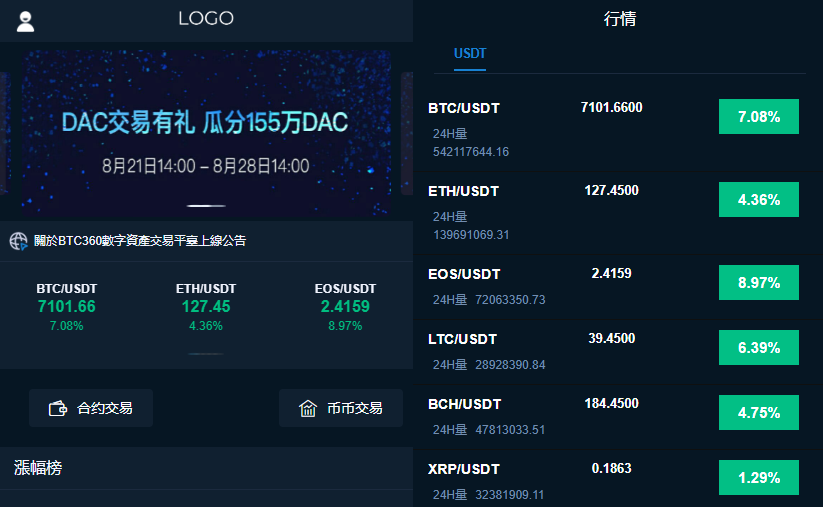Select the USDT market tab
The width and height of the screenshot is (823, 507).
[x=470, y=54]
